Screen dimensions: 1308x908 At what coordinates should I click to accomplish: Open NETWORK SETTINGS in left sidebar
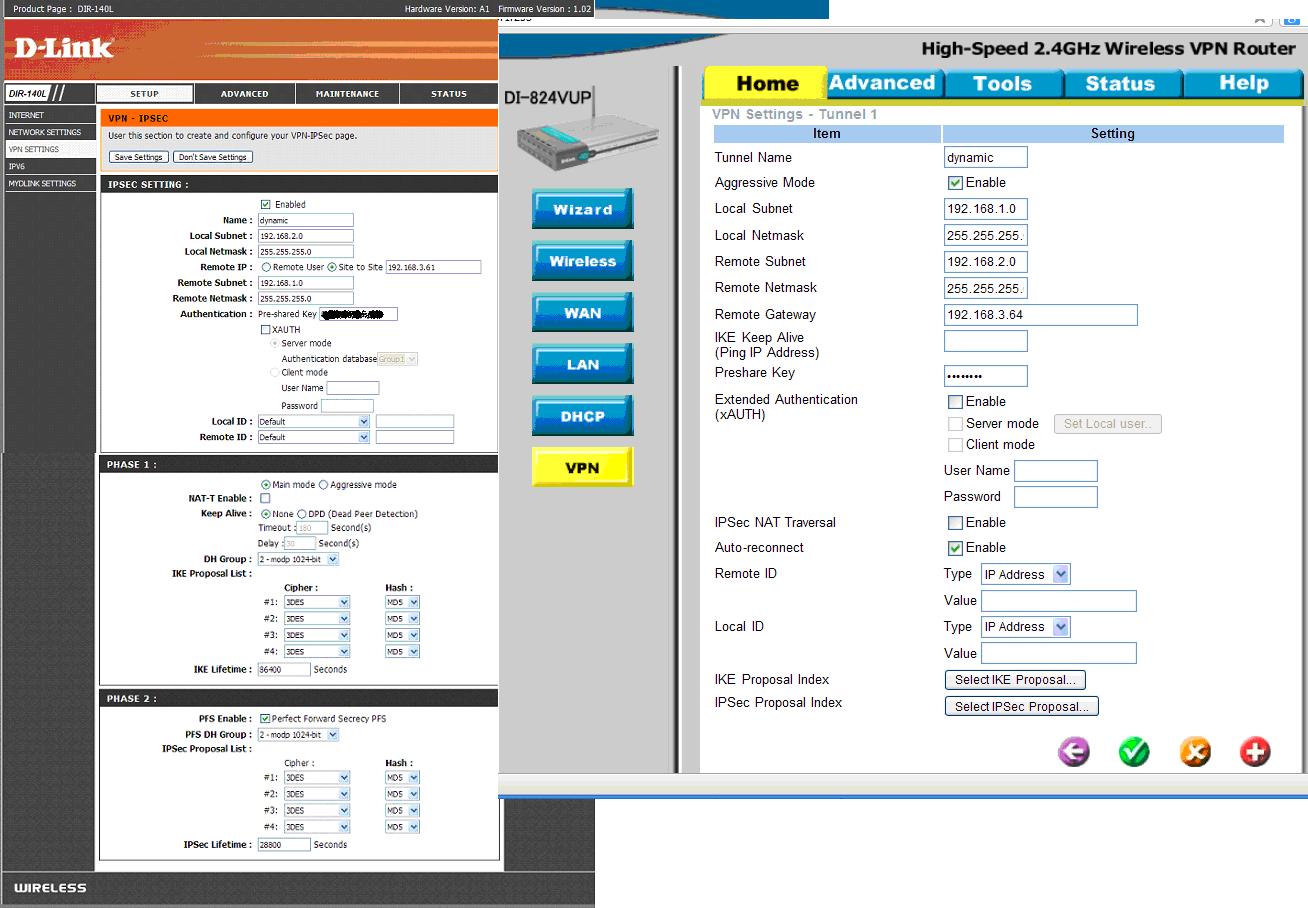pos(45,132)
